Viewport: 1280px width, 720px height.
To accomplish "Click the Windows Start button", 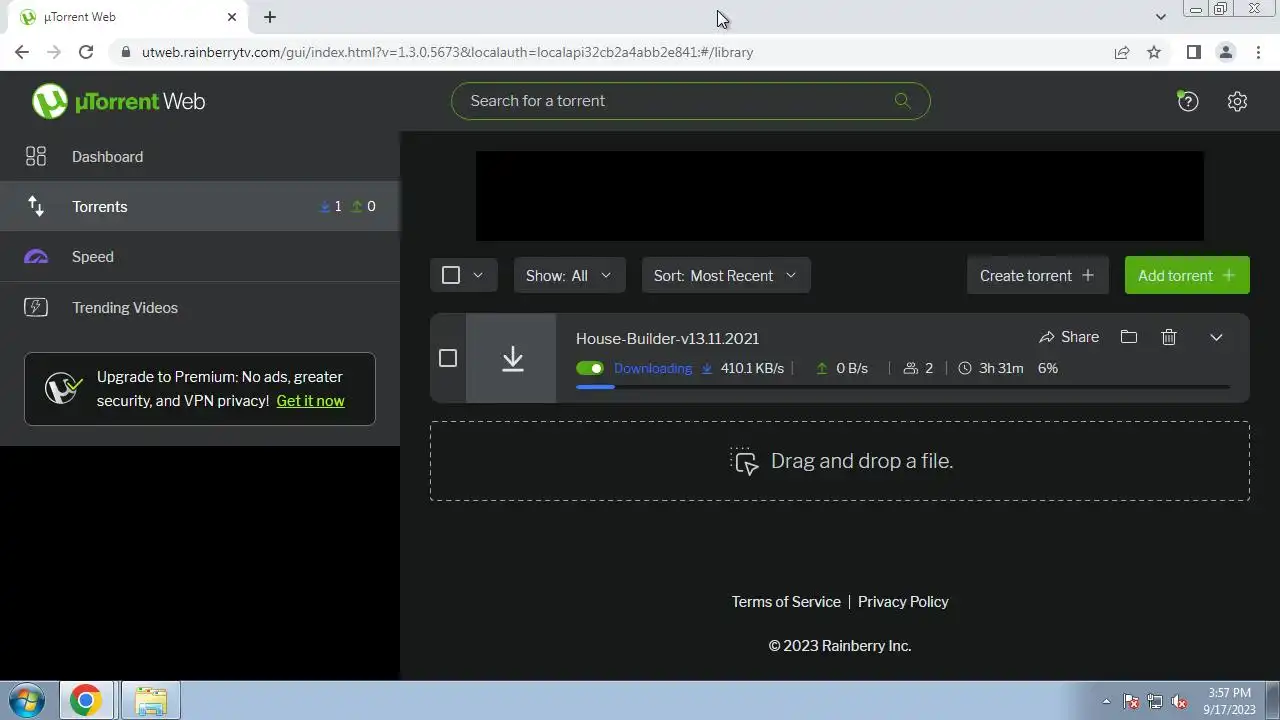I will click(x=27, y=700).
